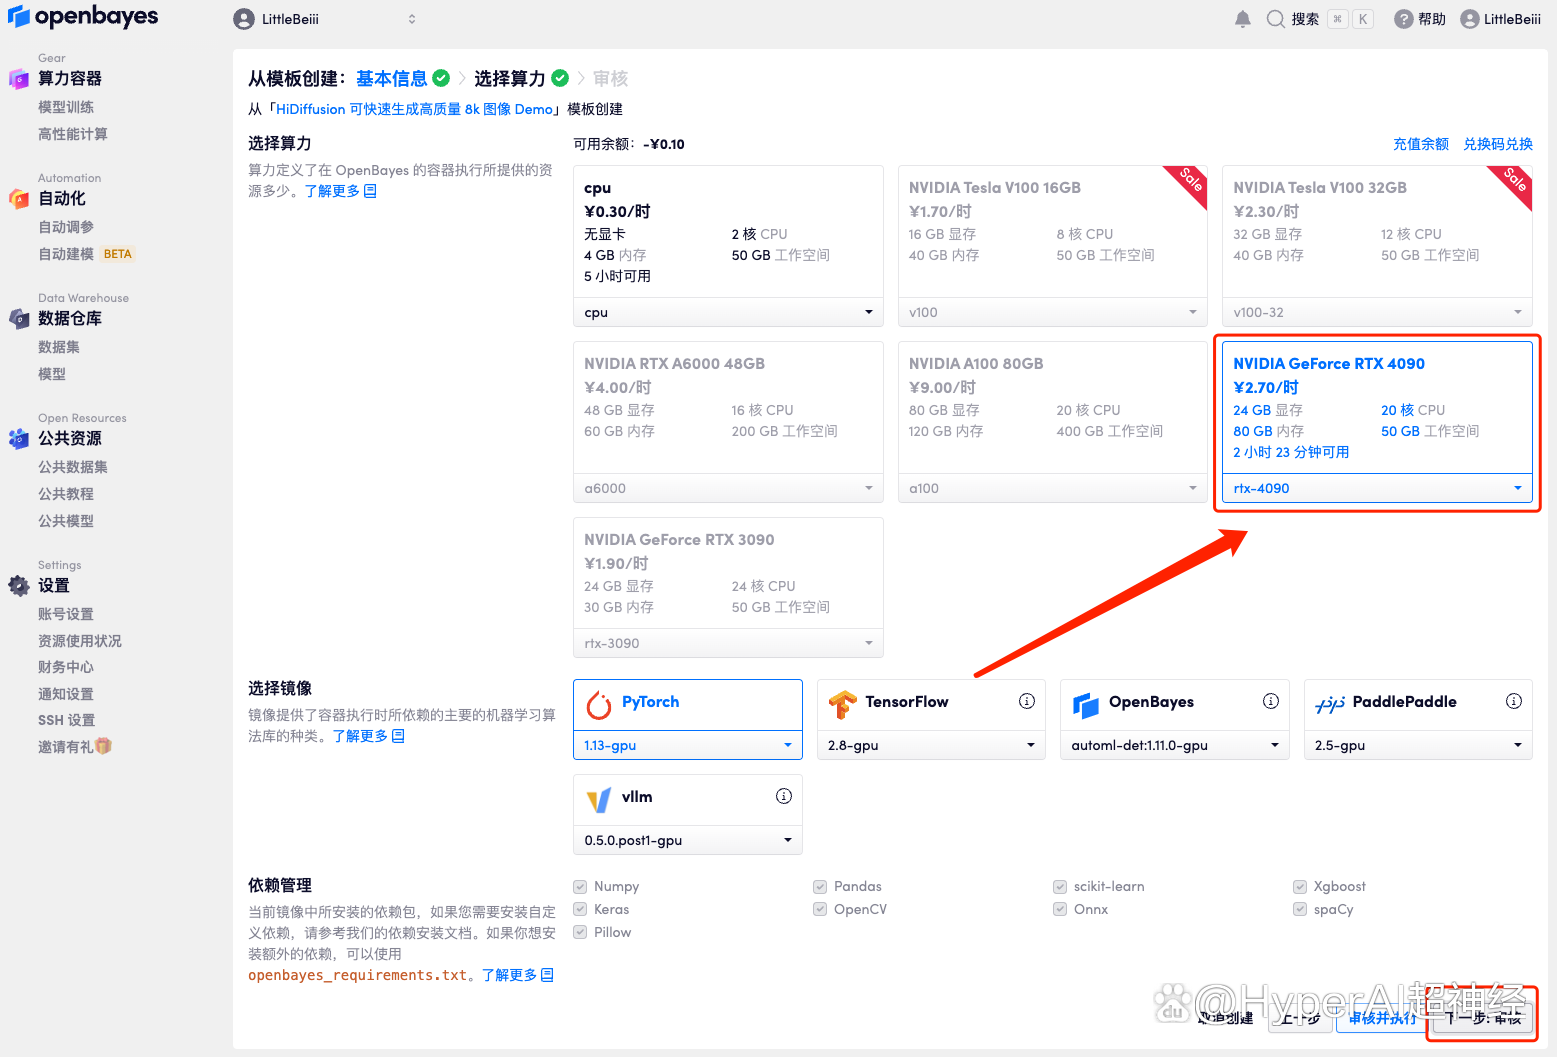Open the 帮助 question mark icon
This screenshot has width=1557, height=1057.
(x=1403, y=19)
